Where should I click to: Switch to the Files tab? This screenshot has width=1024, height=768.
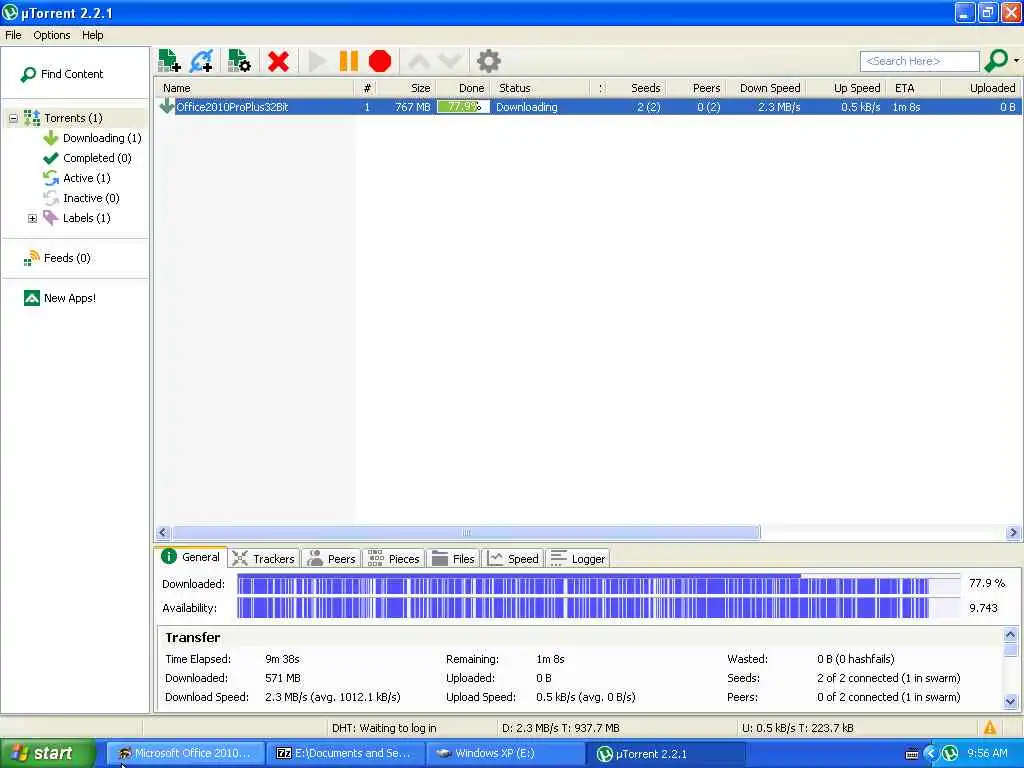(x=453, y=559)
